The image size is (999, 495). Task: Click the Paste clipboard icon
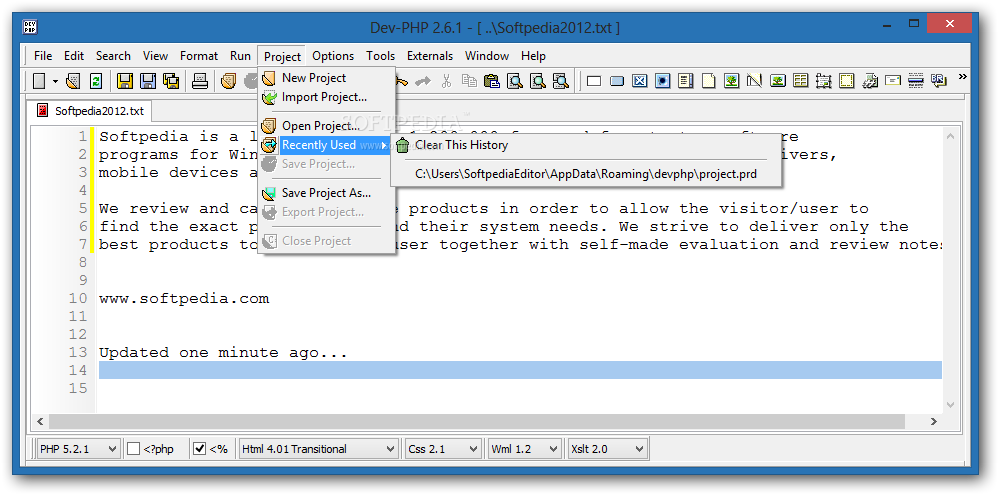point(491,81)
